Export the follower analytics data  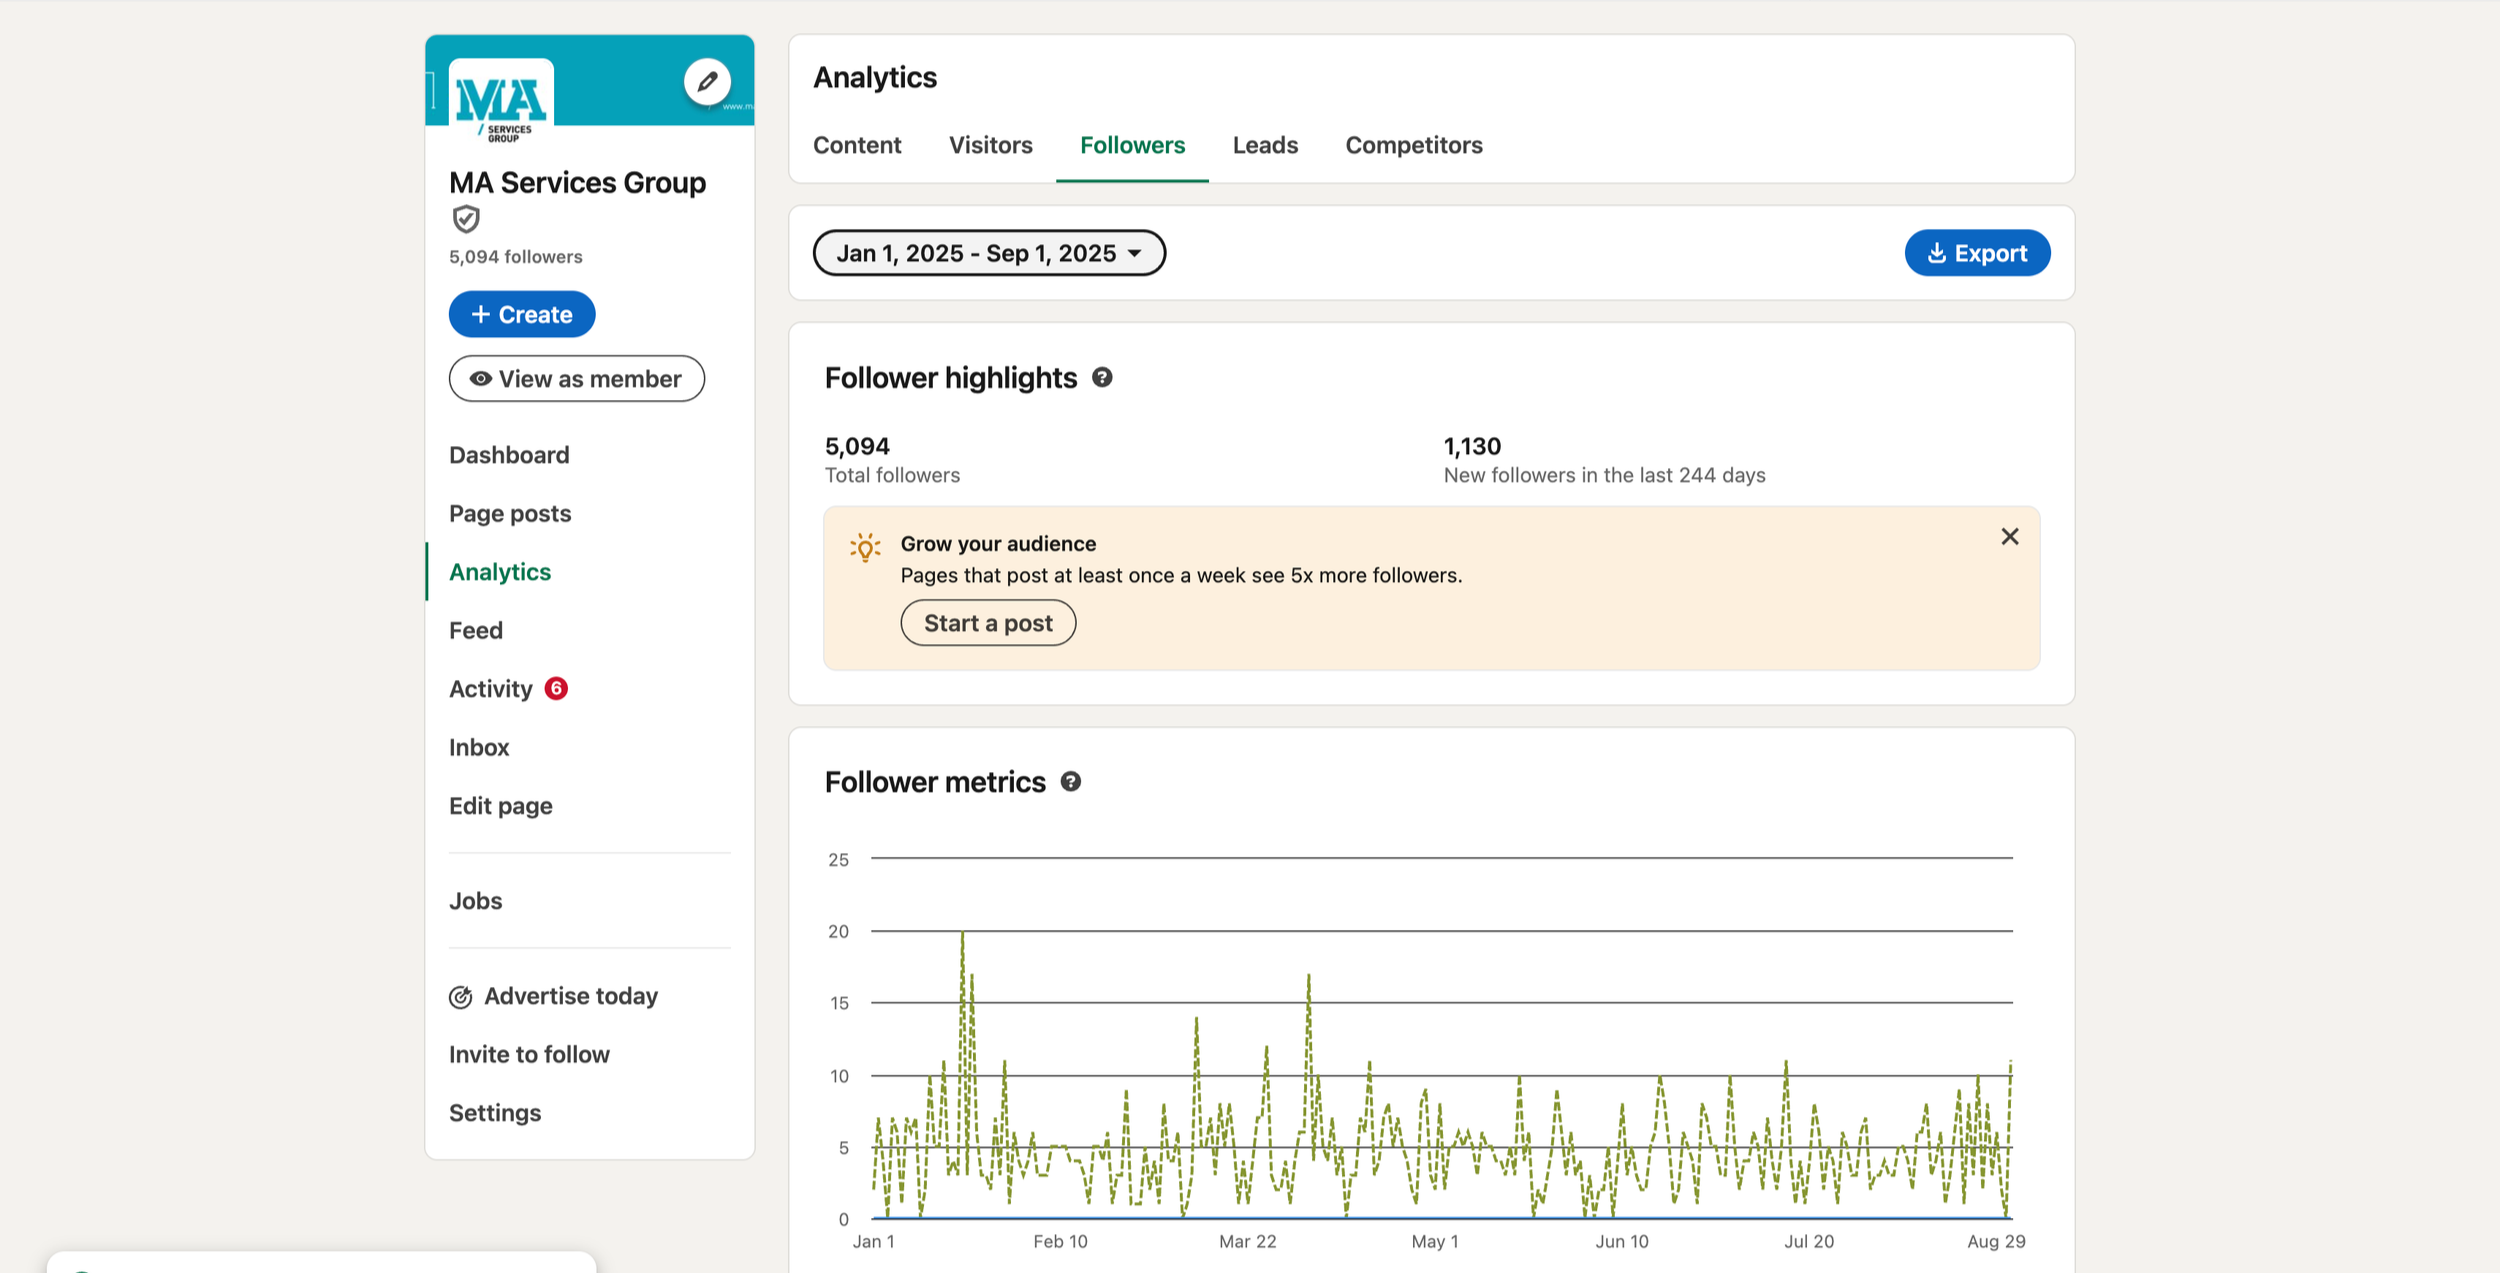pyautogui.click(x=1977, y=253)
